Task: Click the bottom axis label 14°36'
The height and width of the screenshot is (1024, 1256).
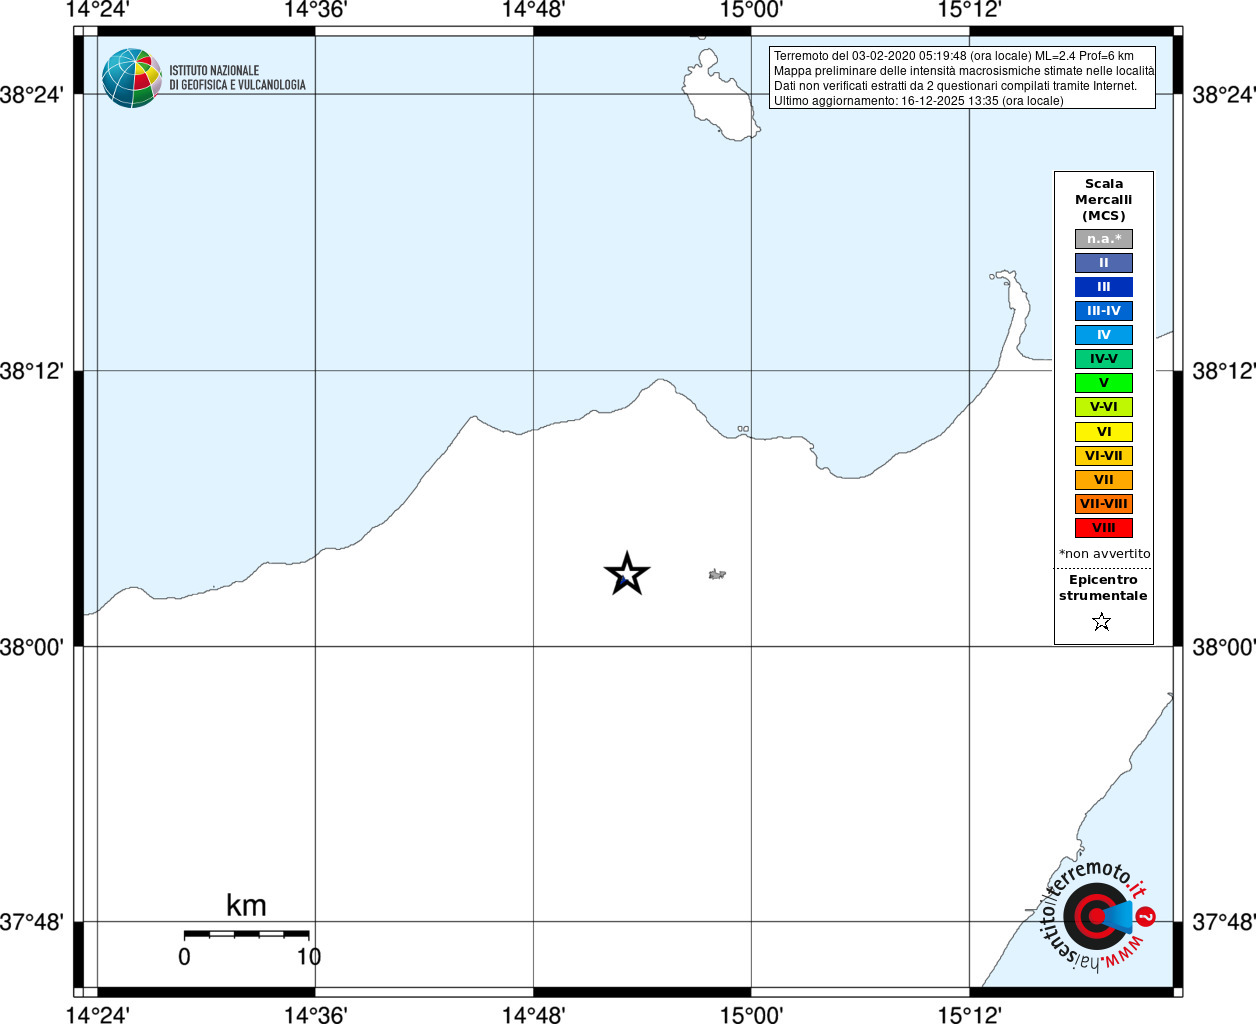Action: click(x=315, y=1015)
